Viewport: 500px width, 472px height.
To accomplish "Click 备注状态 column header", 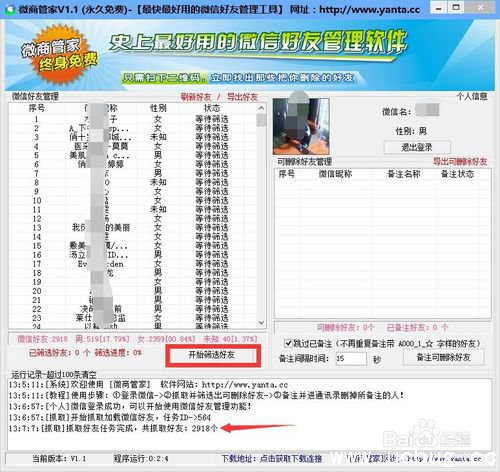I will (457, 174).
